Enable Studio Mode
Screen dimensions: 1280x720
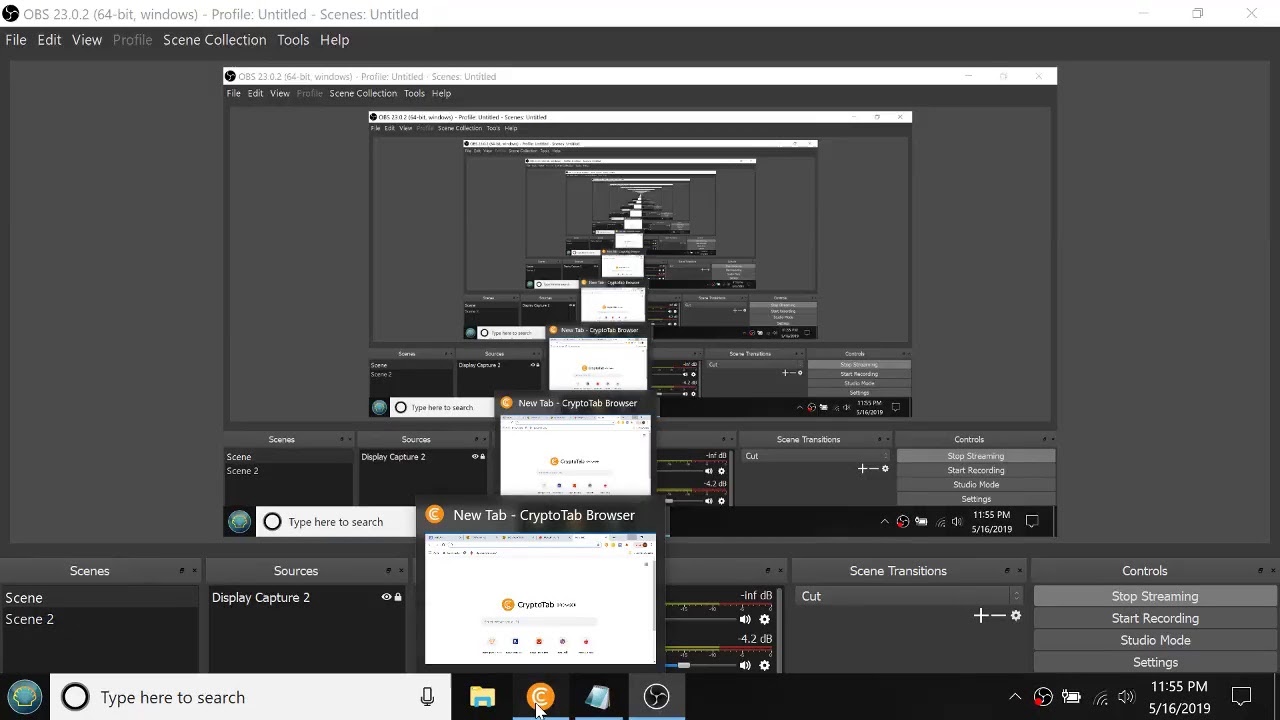click(x=1155, y=640)
